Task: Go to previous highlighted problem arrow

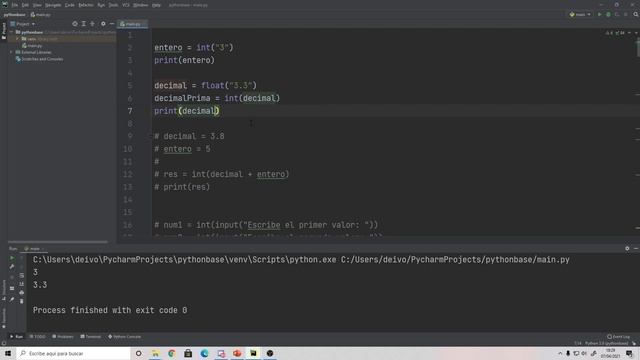Action: coord(629,33)
